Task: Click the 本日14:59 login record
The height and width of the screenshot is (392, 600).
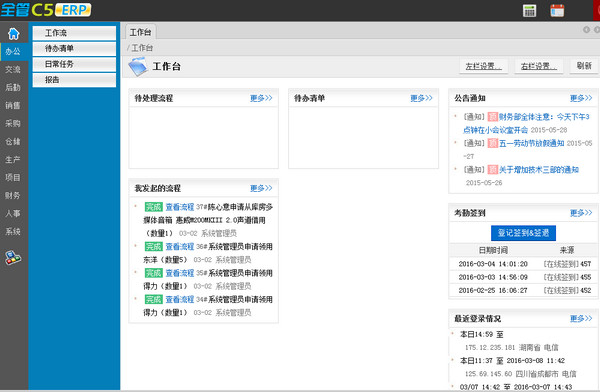Action: [481, 334]
